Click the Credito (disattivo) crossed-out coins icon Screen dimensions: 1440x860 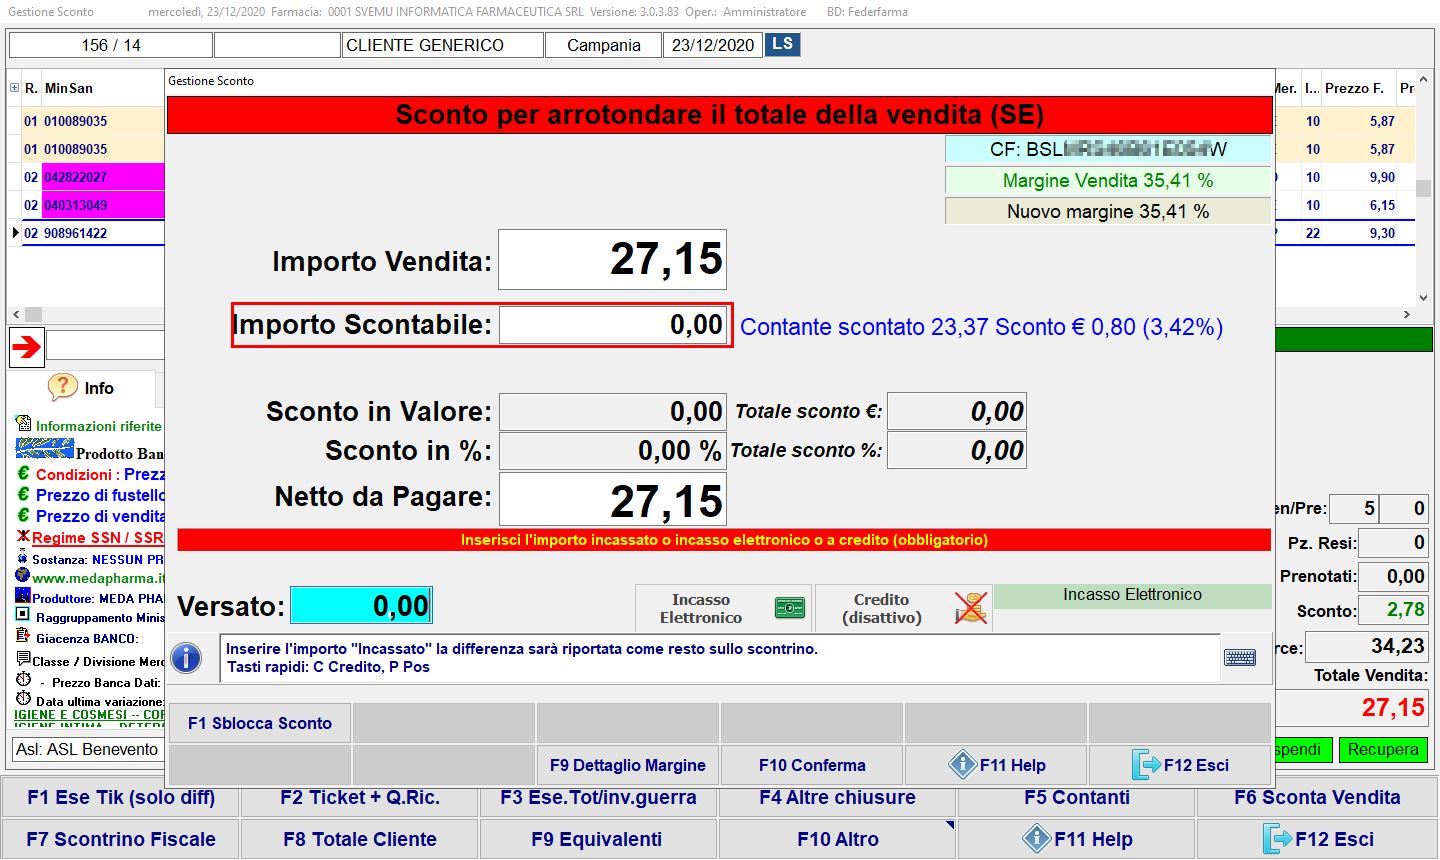pos(969,608)
